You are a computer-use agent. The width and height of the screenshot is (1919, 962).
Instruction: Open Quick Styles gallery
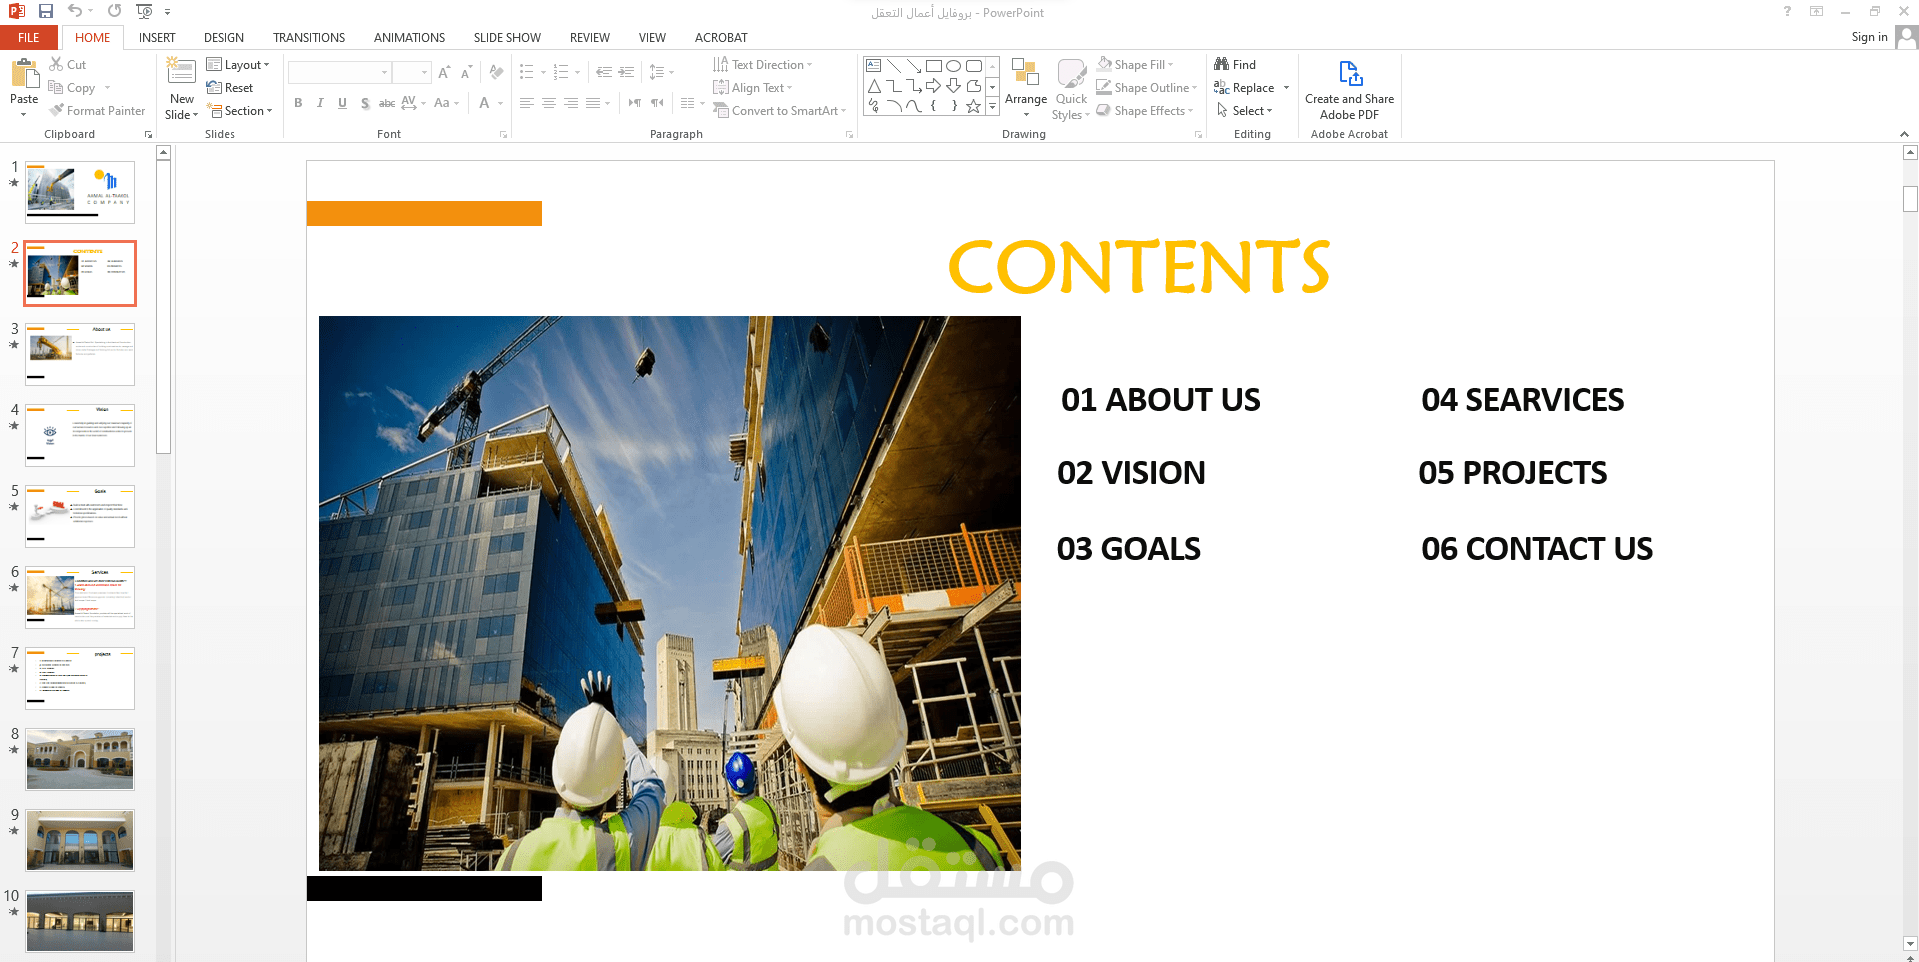pyautogui.click(x=1071, y=89)
